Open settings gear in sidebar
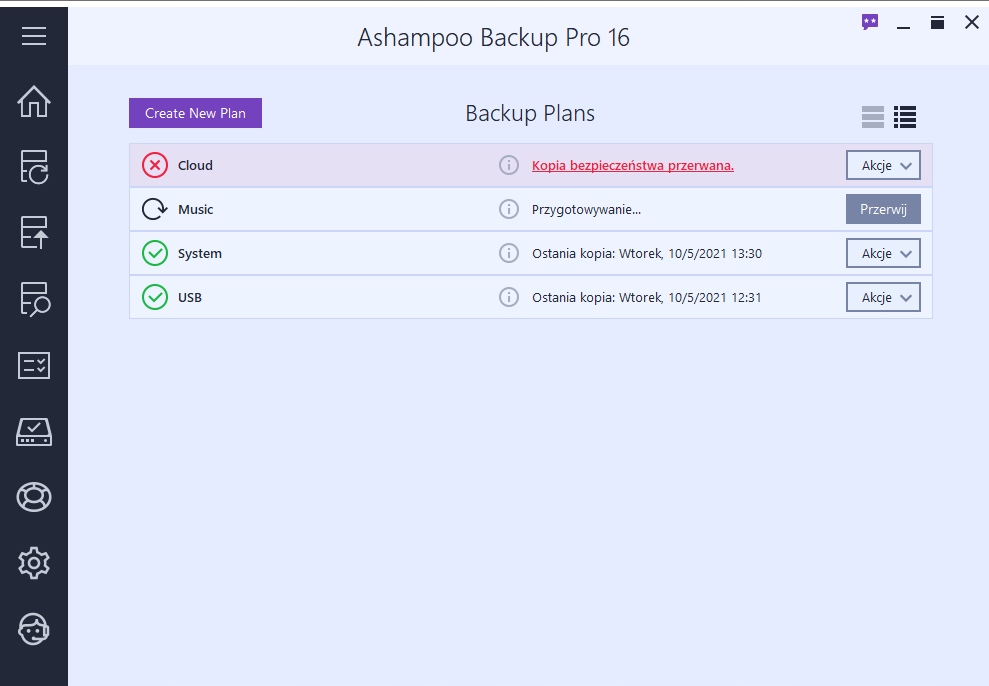The width and height of the screenshot is (989, 686). tap(34, 563)
